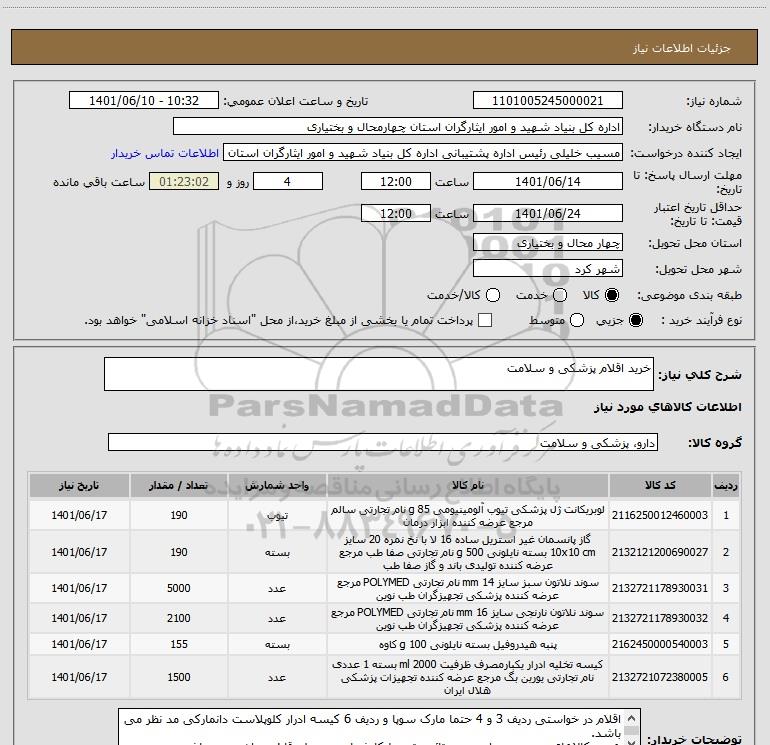Click the general description field خرید اقلام پزشکی
Viewport: 770px width, 745px height.
pyautogui.click(x=379, y=374)
